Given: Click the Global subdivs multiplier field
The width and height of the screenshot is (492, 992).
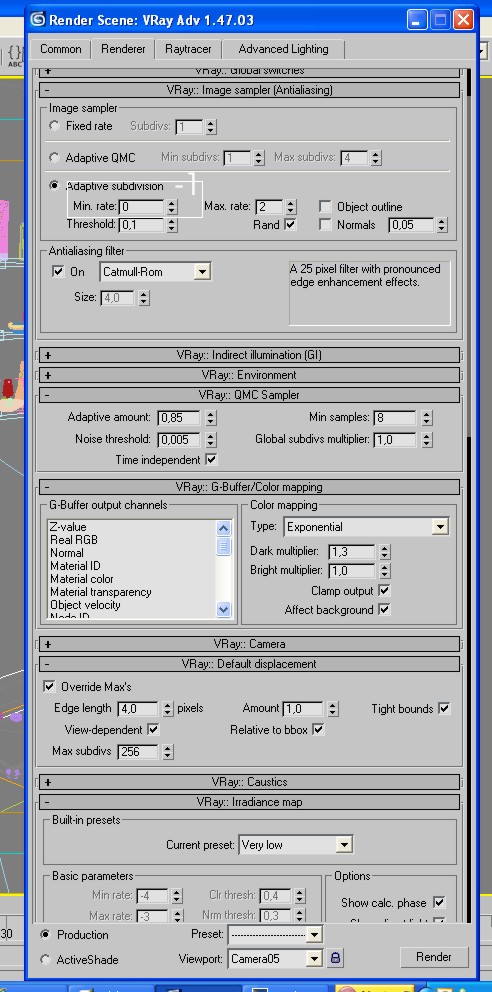Looking at the screenshot, I should (396, 439).
